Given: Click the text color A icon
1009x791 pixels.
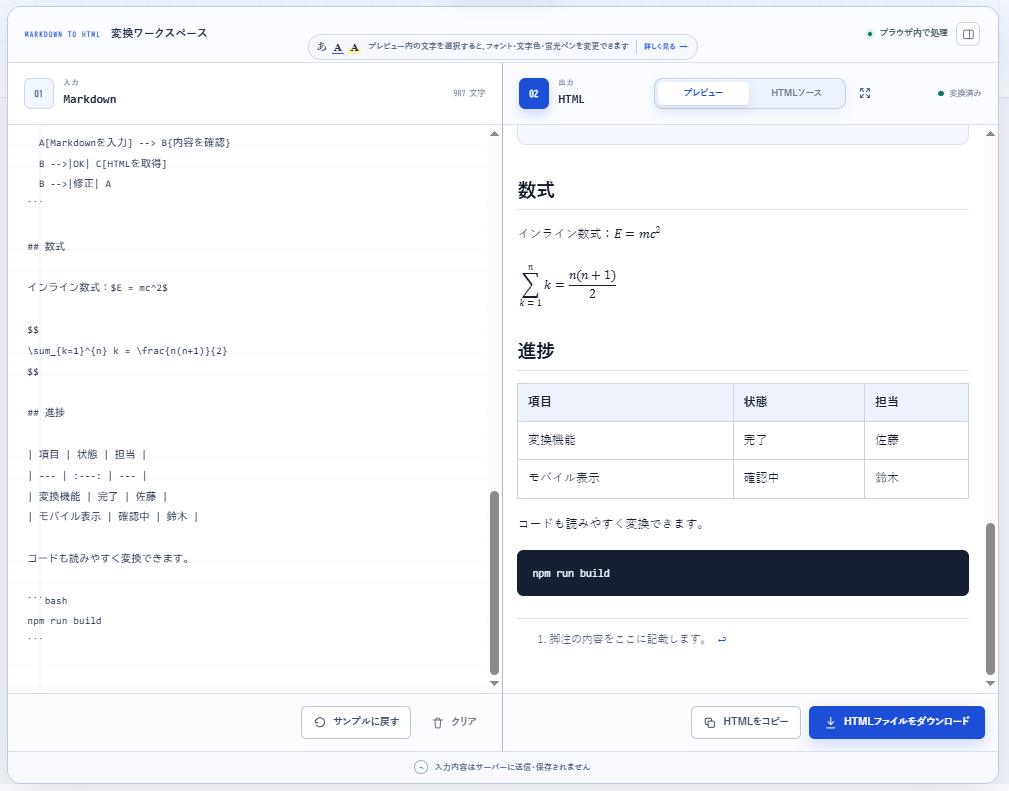Looking at the screenshot, I should click(338, 47).
